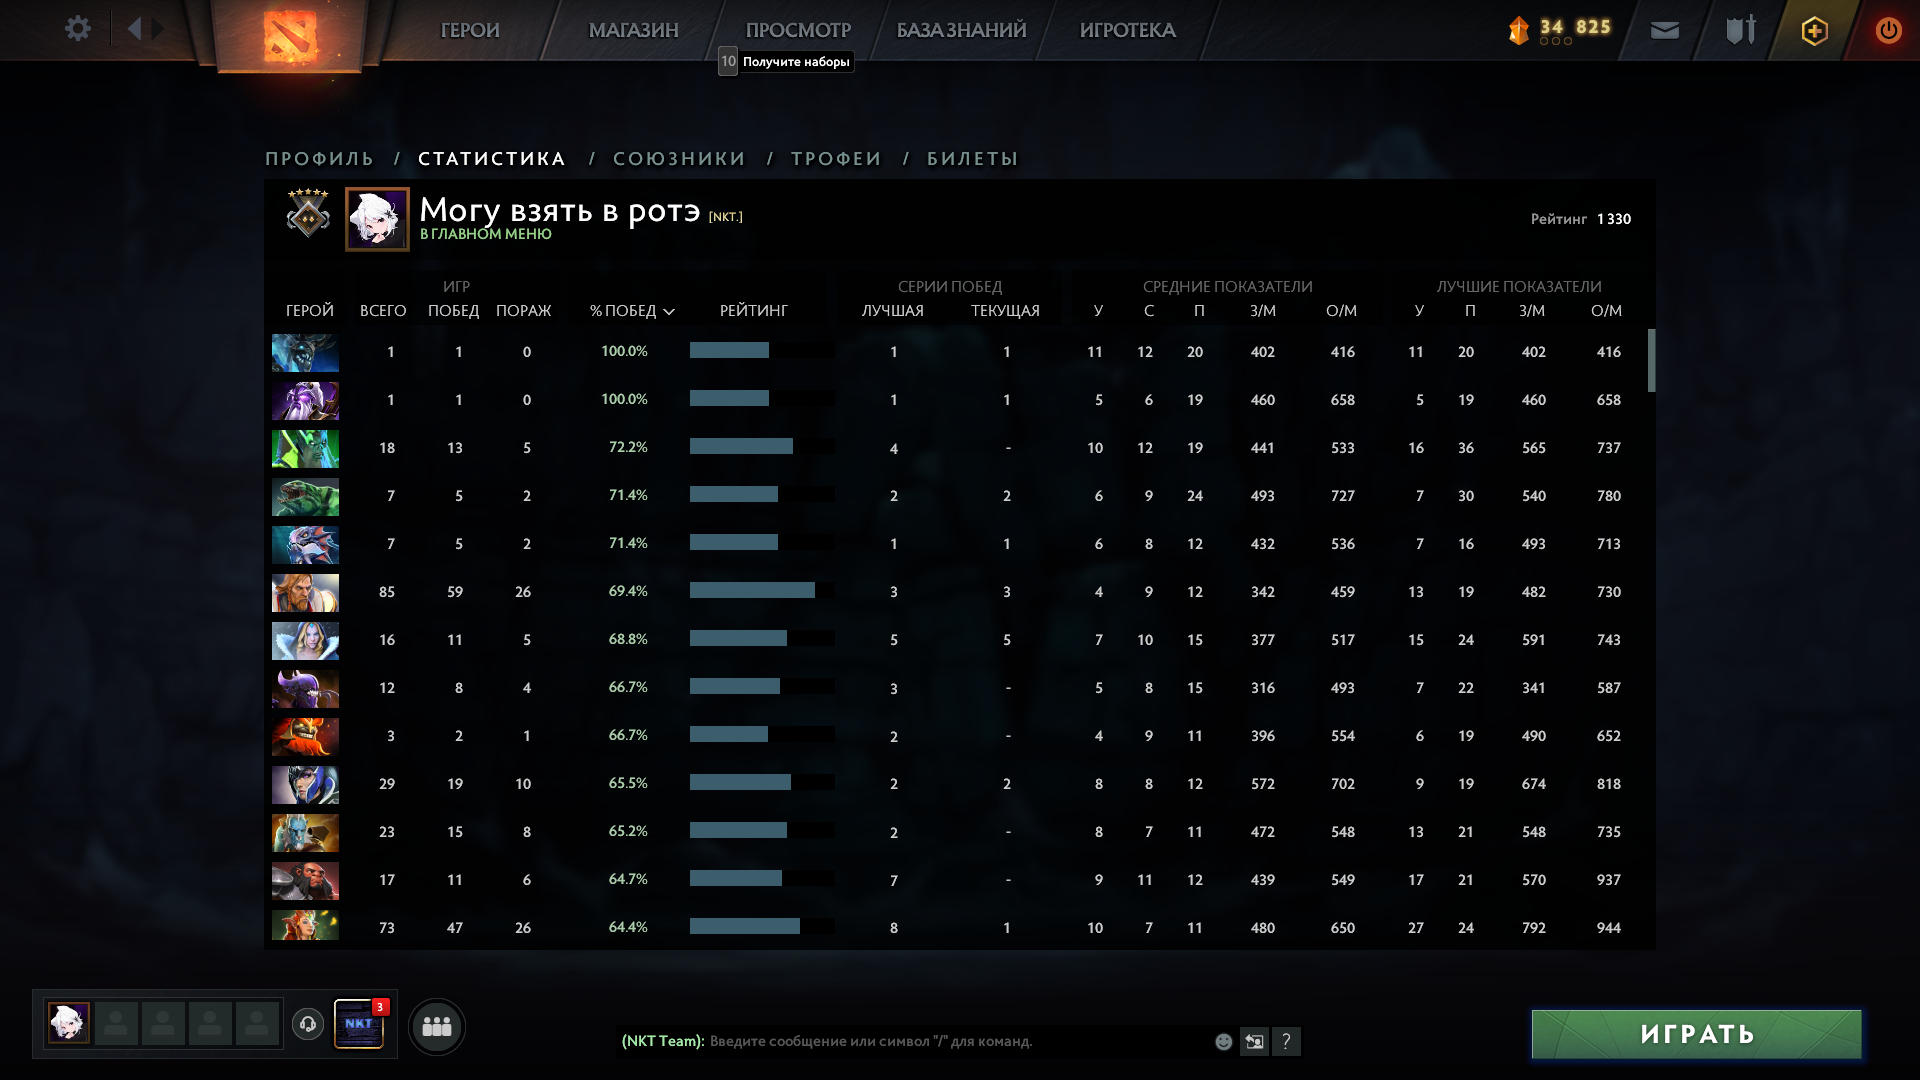This screenshot has height=1080, width=1920.
Task: Select hero portrait in the 3 games row
Action: [x=305, y=736]
